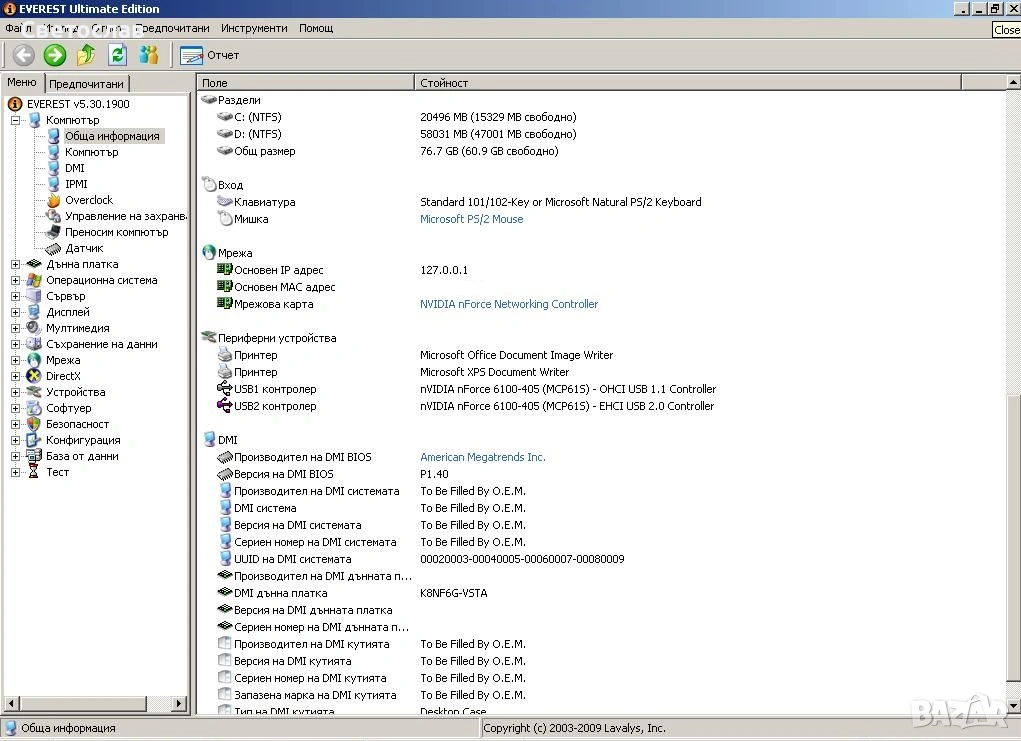The image size is (1021, 741).
Task: Click the tree panel's right scroll arrow
Action: [x=180, y=704]
